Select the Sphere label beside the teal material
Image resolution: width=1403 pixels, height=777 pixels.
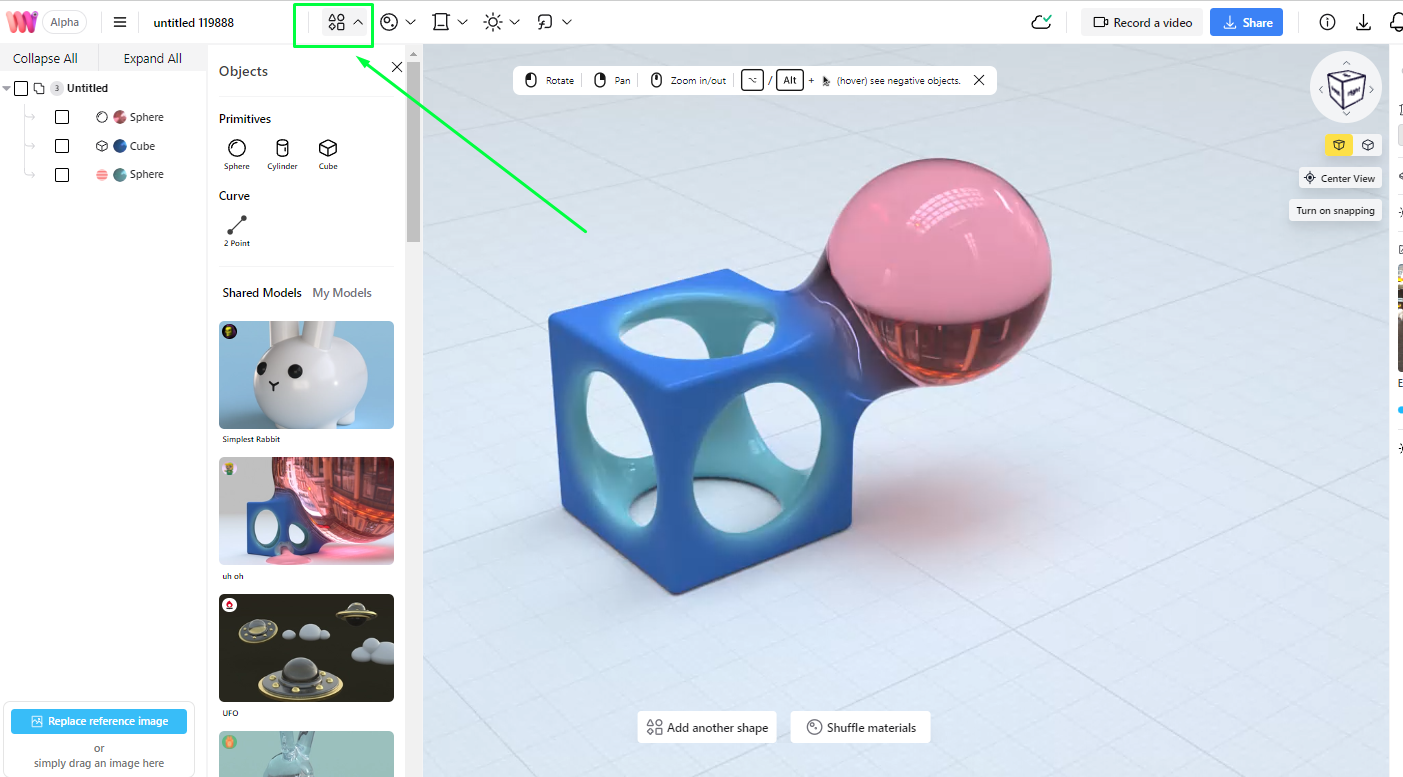(x=146, y=174)
